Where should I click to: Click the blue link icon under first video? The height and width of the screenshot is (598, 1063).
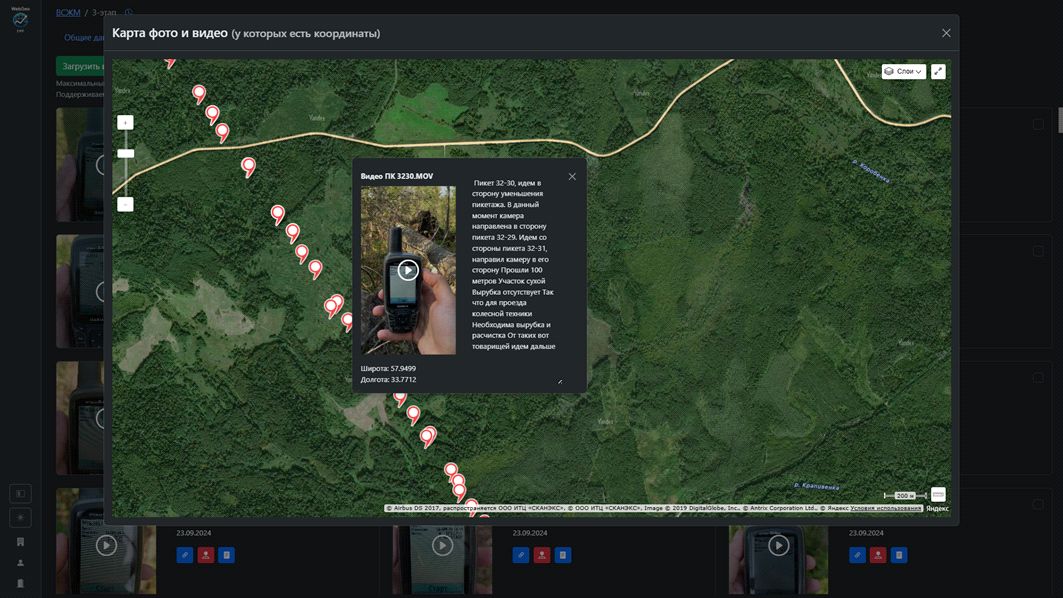[x=184, y=555]
